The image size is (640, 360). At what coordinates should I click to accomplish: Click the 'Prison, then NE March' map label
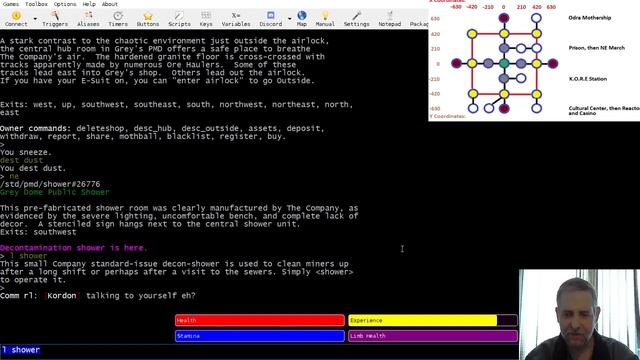pyautogui.click(x=596, y=48)
